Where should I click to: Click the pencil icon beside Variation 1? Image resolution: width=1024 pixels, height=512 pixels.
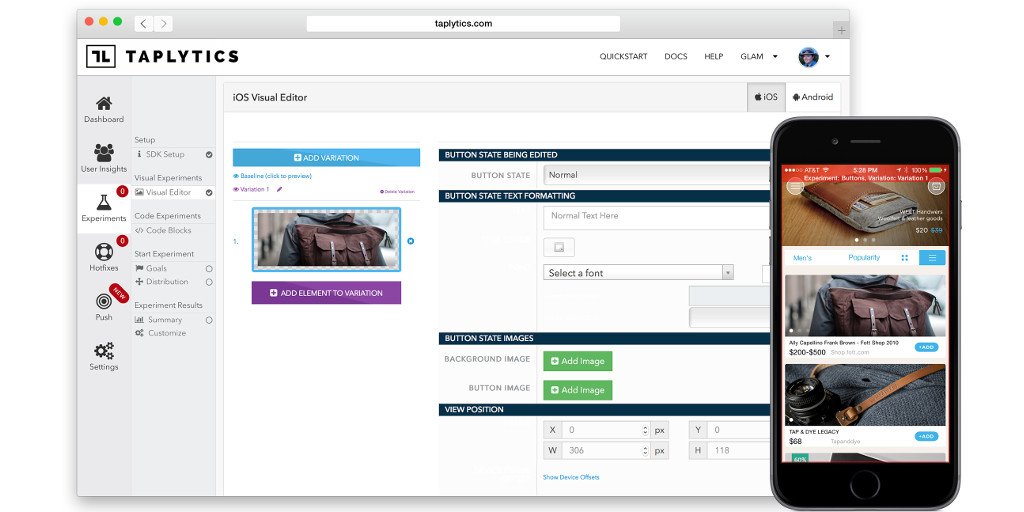pyautogui.click(x=280, y=189)
